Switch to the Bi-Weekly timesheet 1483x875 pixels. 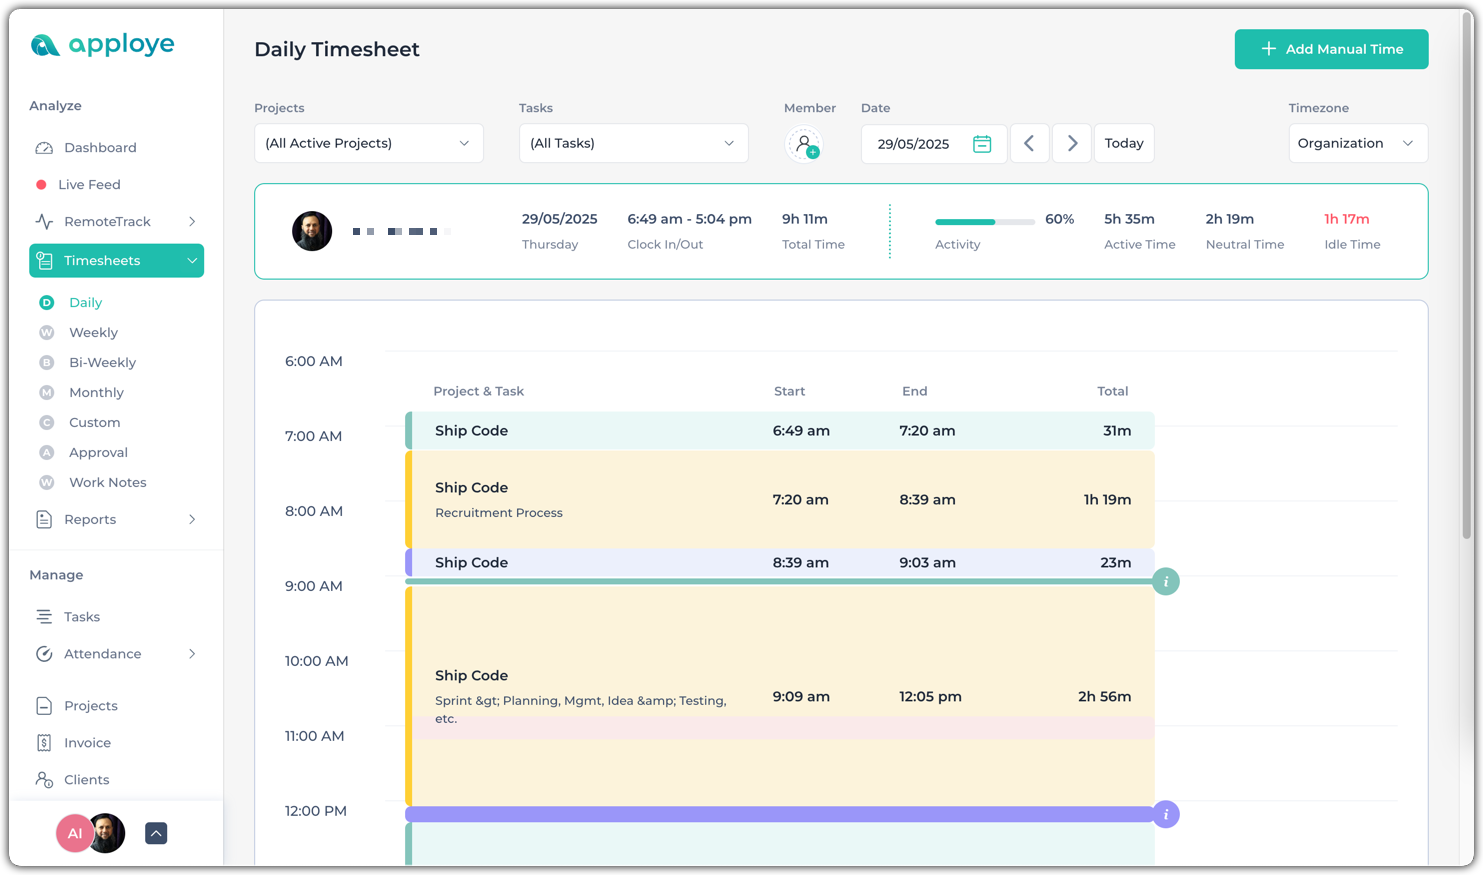(x=102, y=363)
